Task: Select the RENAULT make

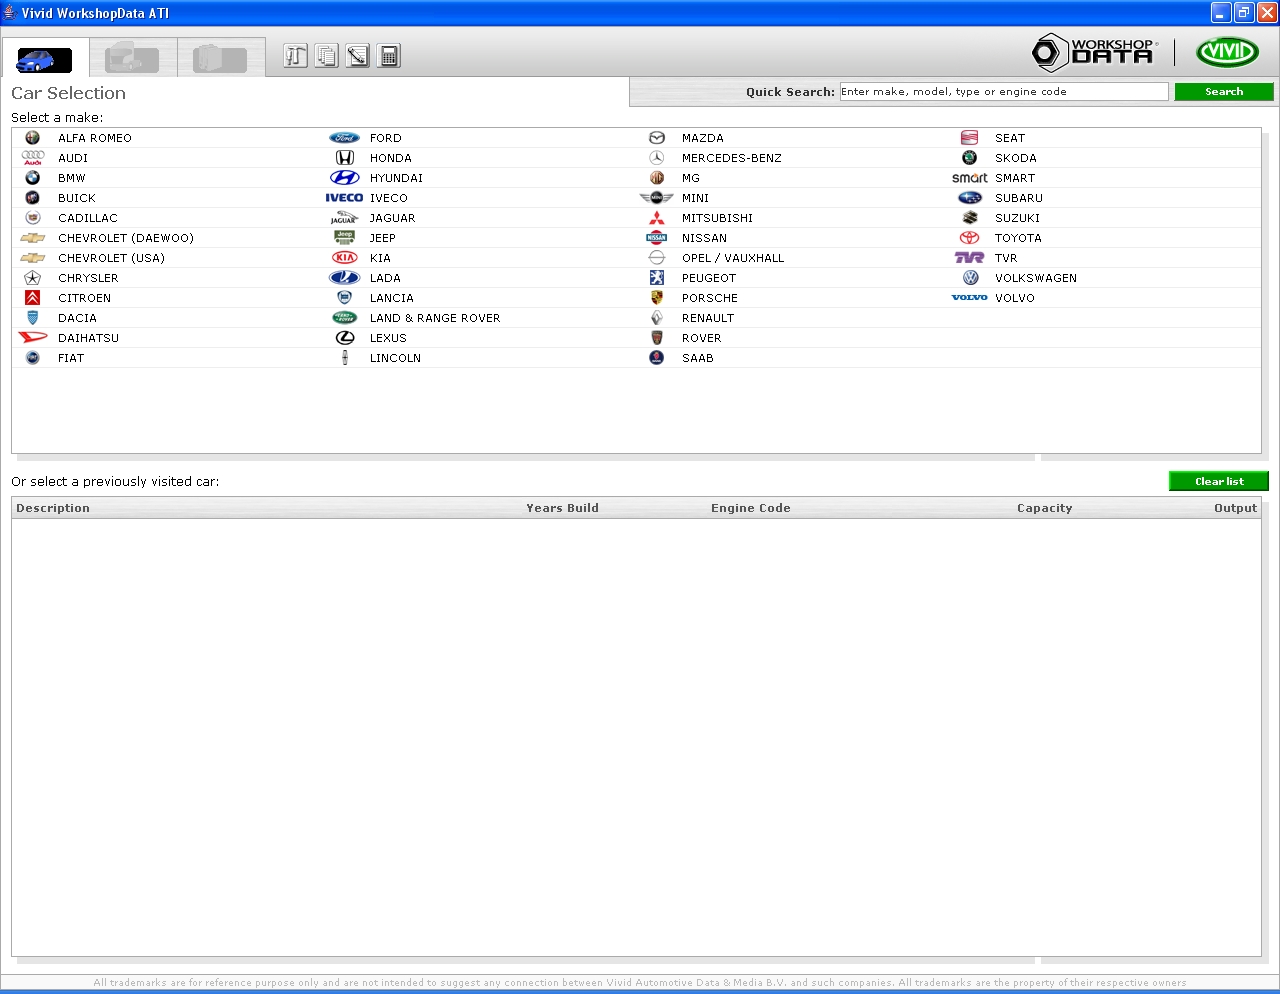Action: point(708,318)
